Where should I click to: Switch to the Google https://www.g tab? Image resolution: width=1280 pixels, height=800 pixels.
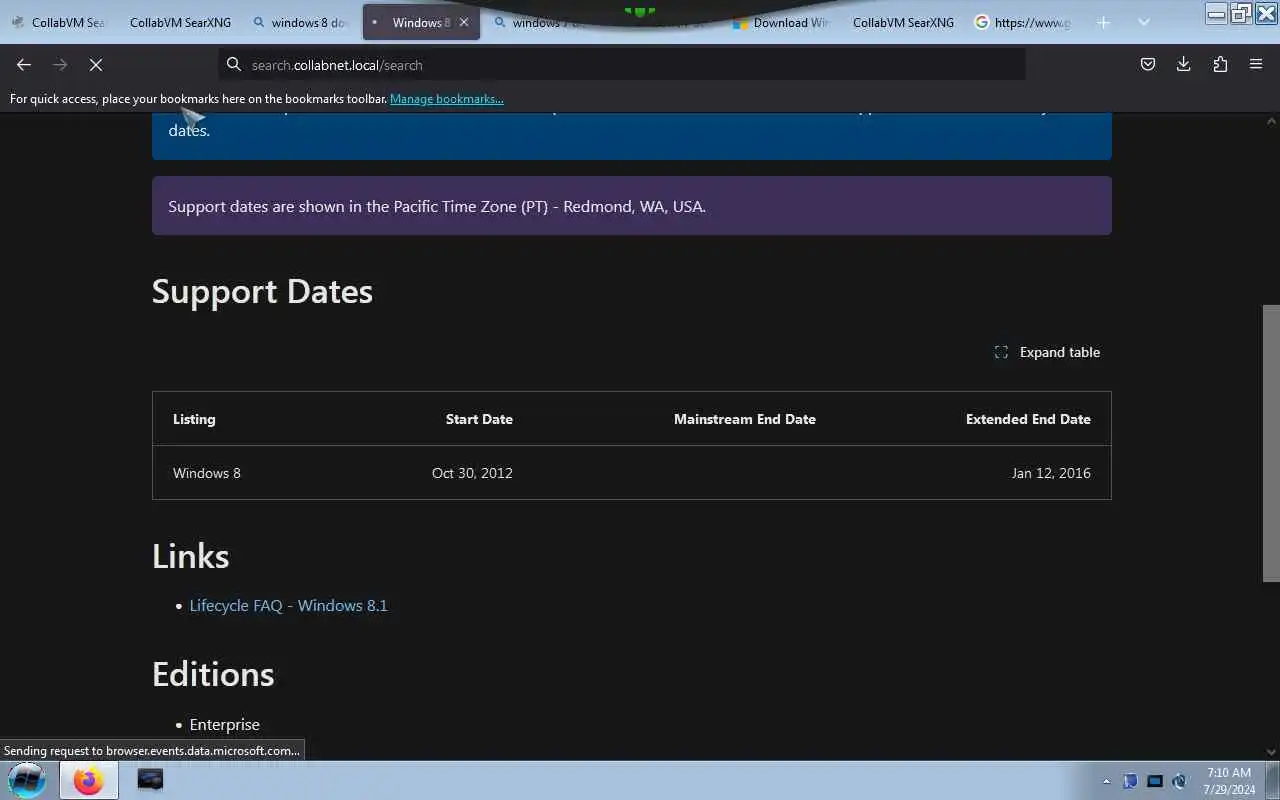[x=1023, y=22]
